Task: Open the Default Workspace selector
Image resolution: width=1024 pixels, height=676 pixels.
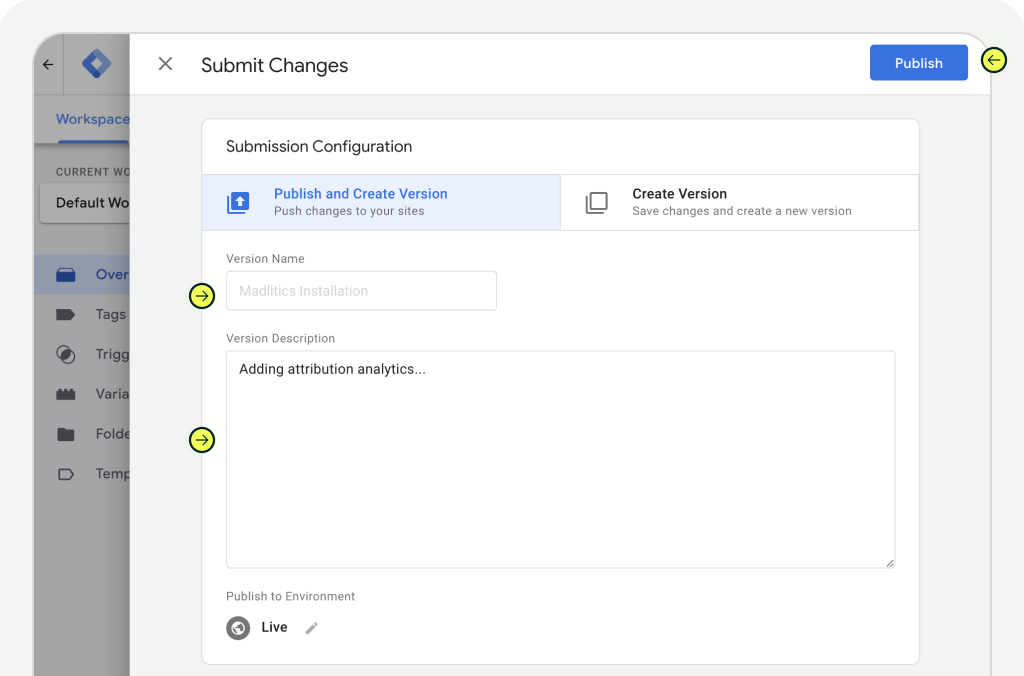Action: [85, 202]
